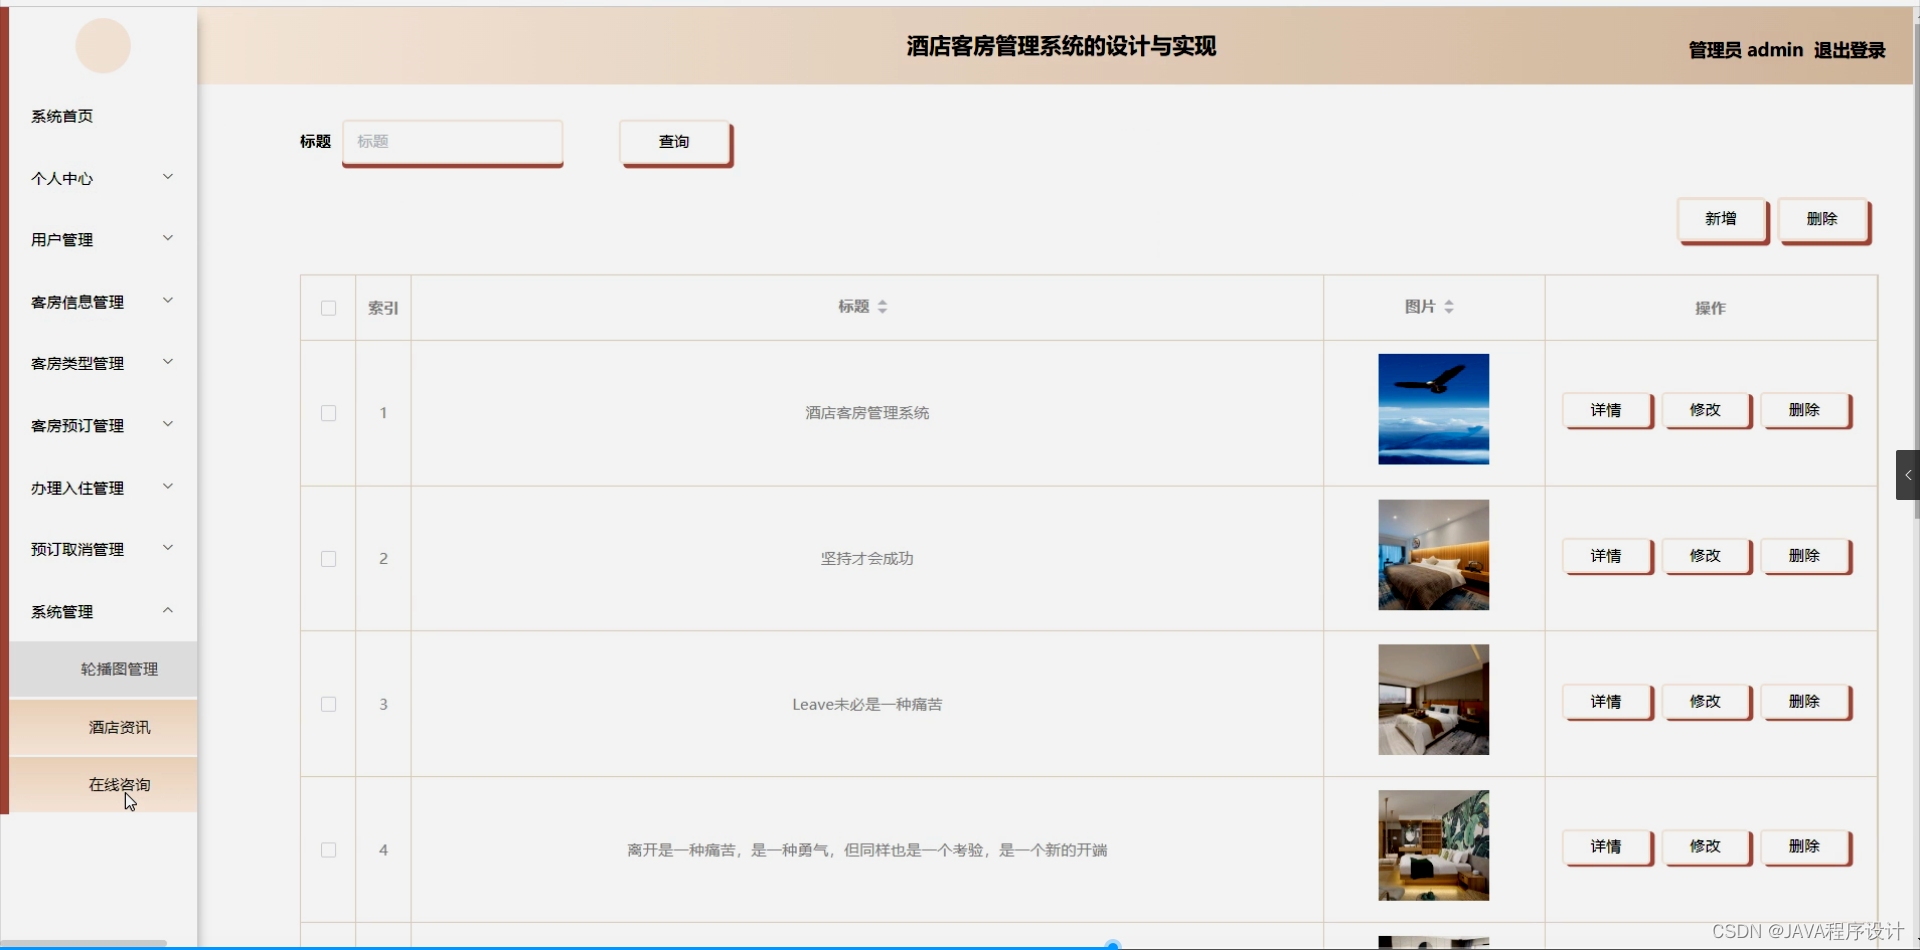
Task: Open 客房信息管理 sidebar menu
Action: pyautogui.click(x=78, y=302)
